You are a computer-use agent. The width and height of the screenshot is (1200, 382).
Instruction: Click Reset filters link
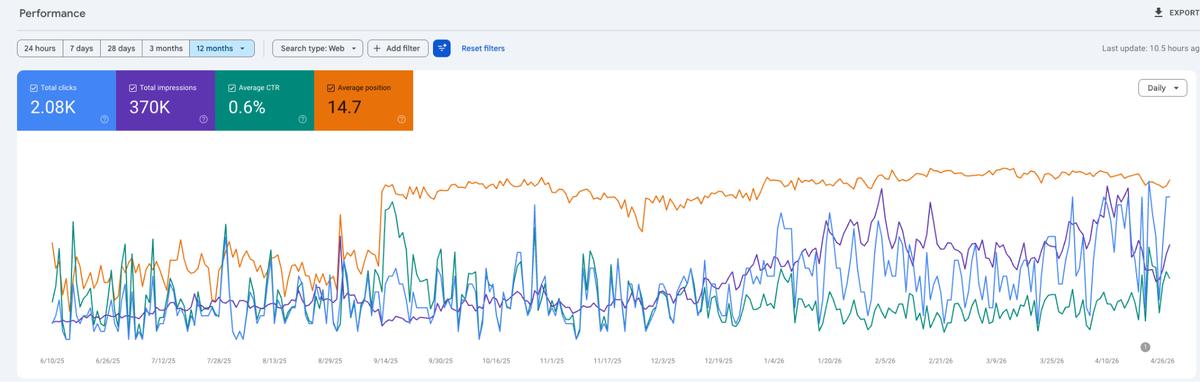[x=483, y=48]
